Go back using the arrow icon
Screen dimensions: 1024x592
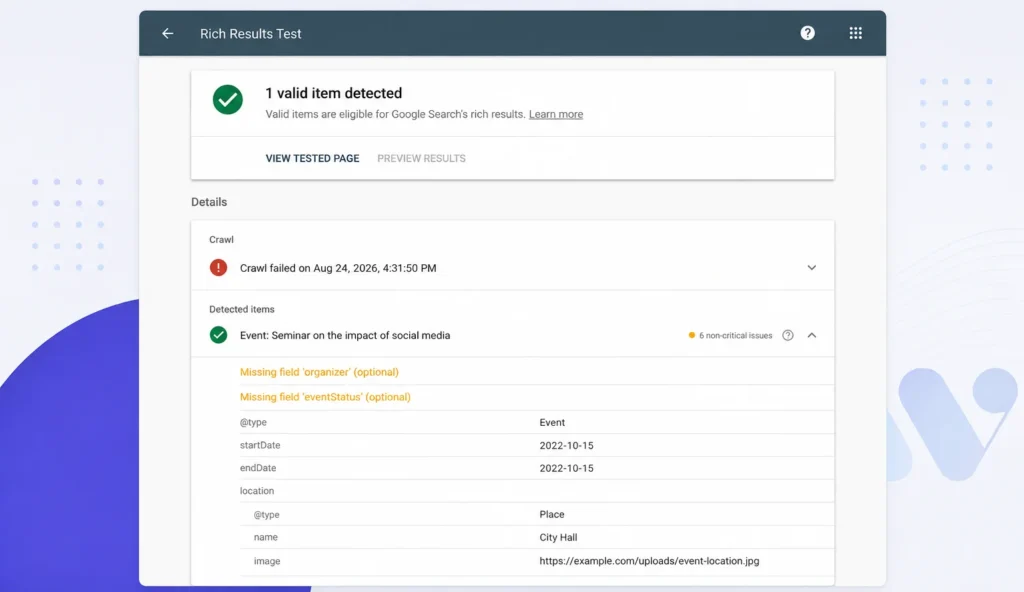(x=168, y=33)
